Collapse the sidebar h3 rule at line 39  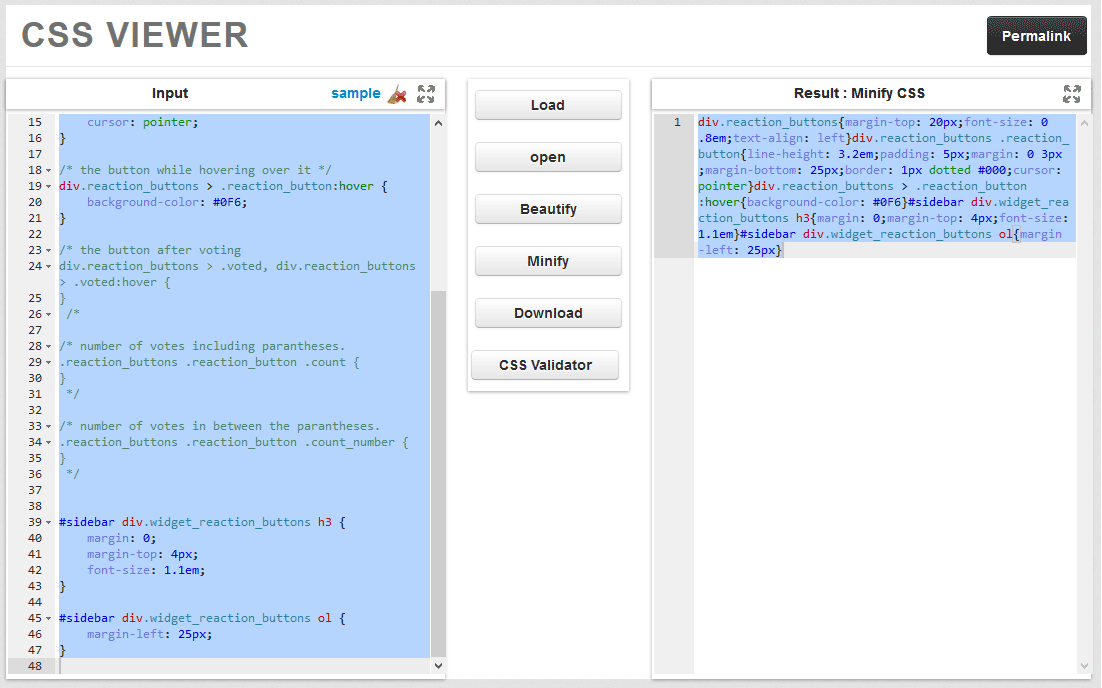pyautogui.click(x=46, y=522)
